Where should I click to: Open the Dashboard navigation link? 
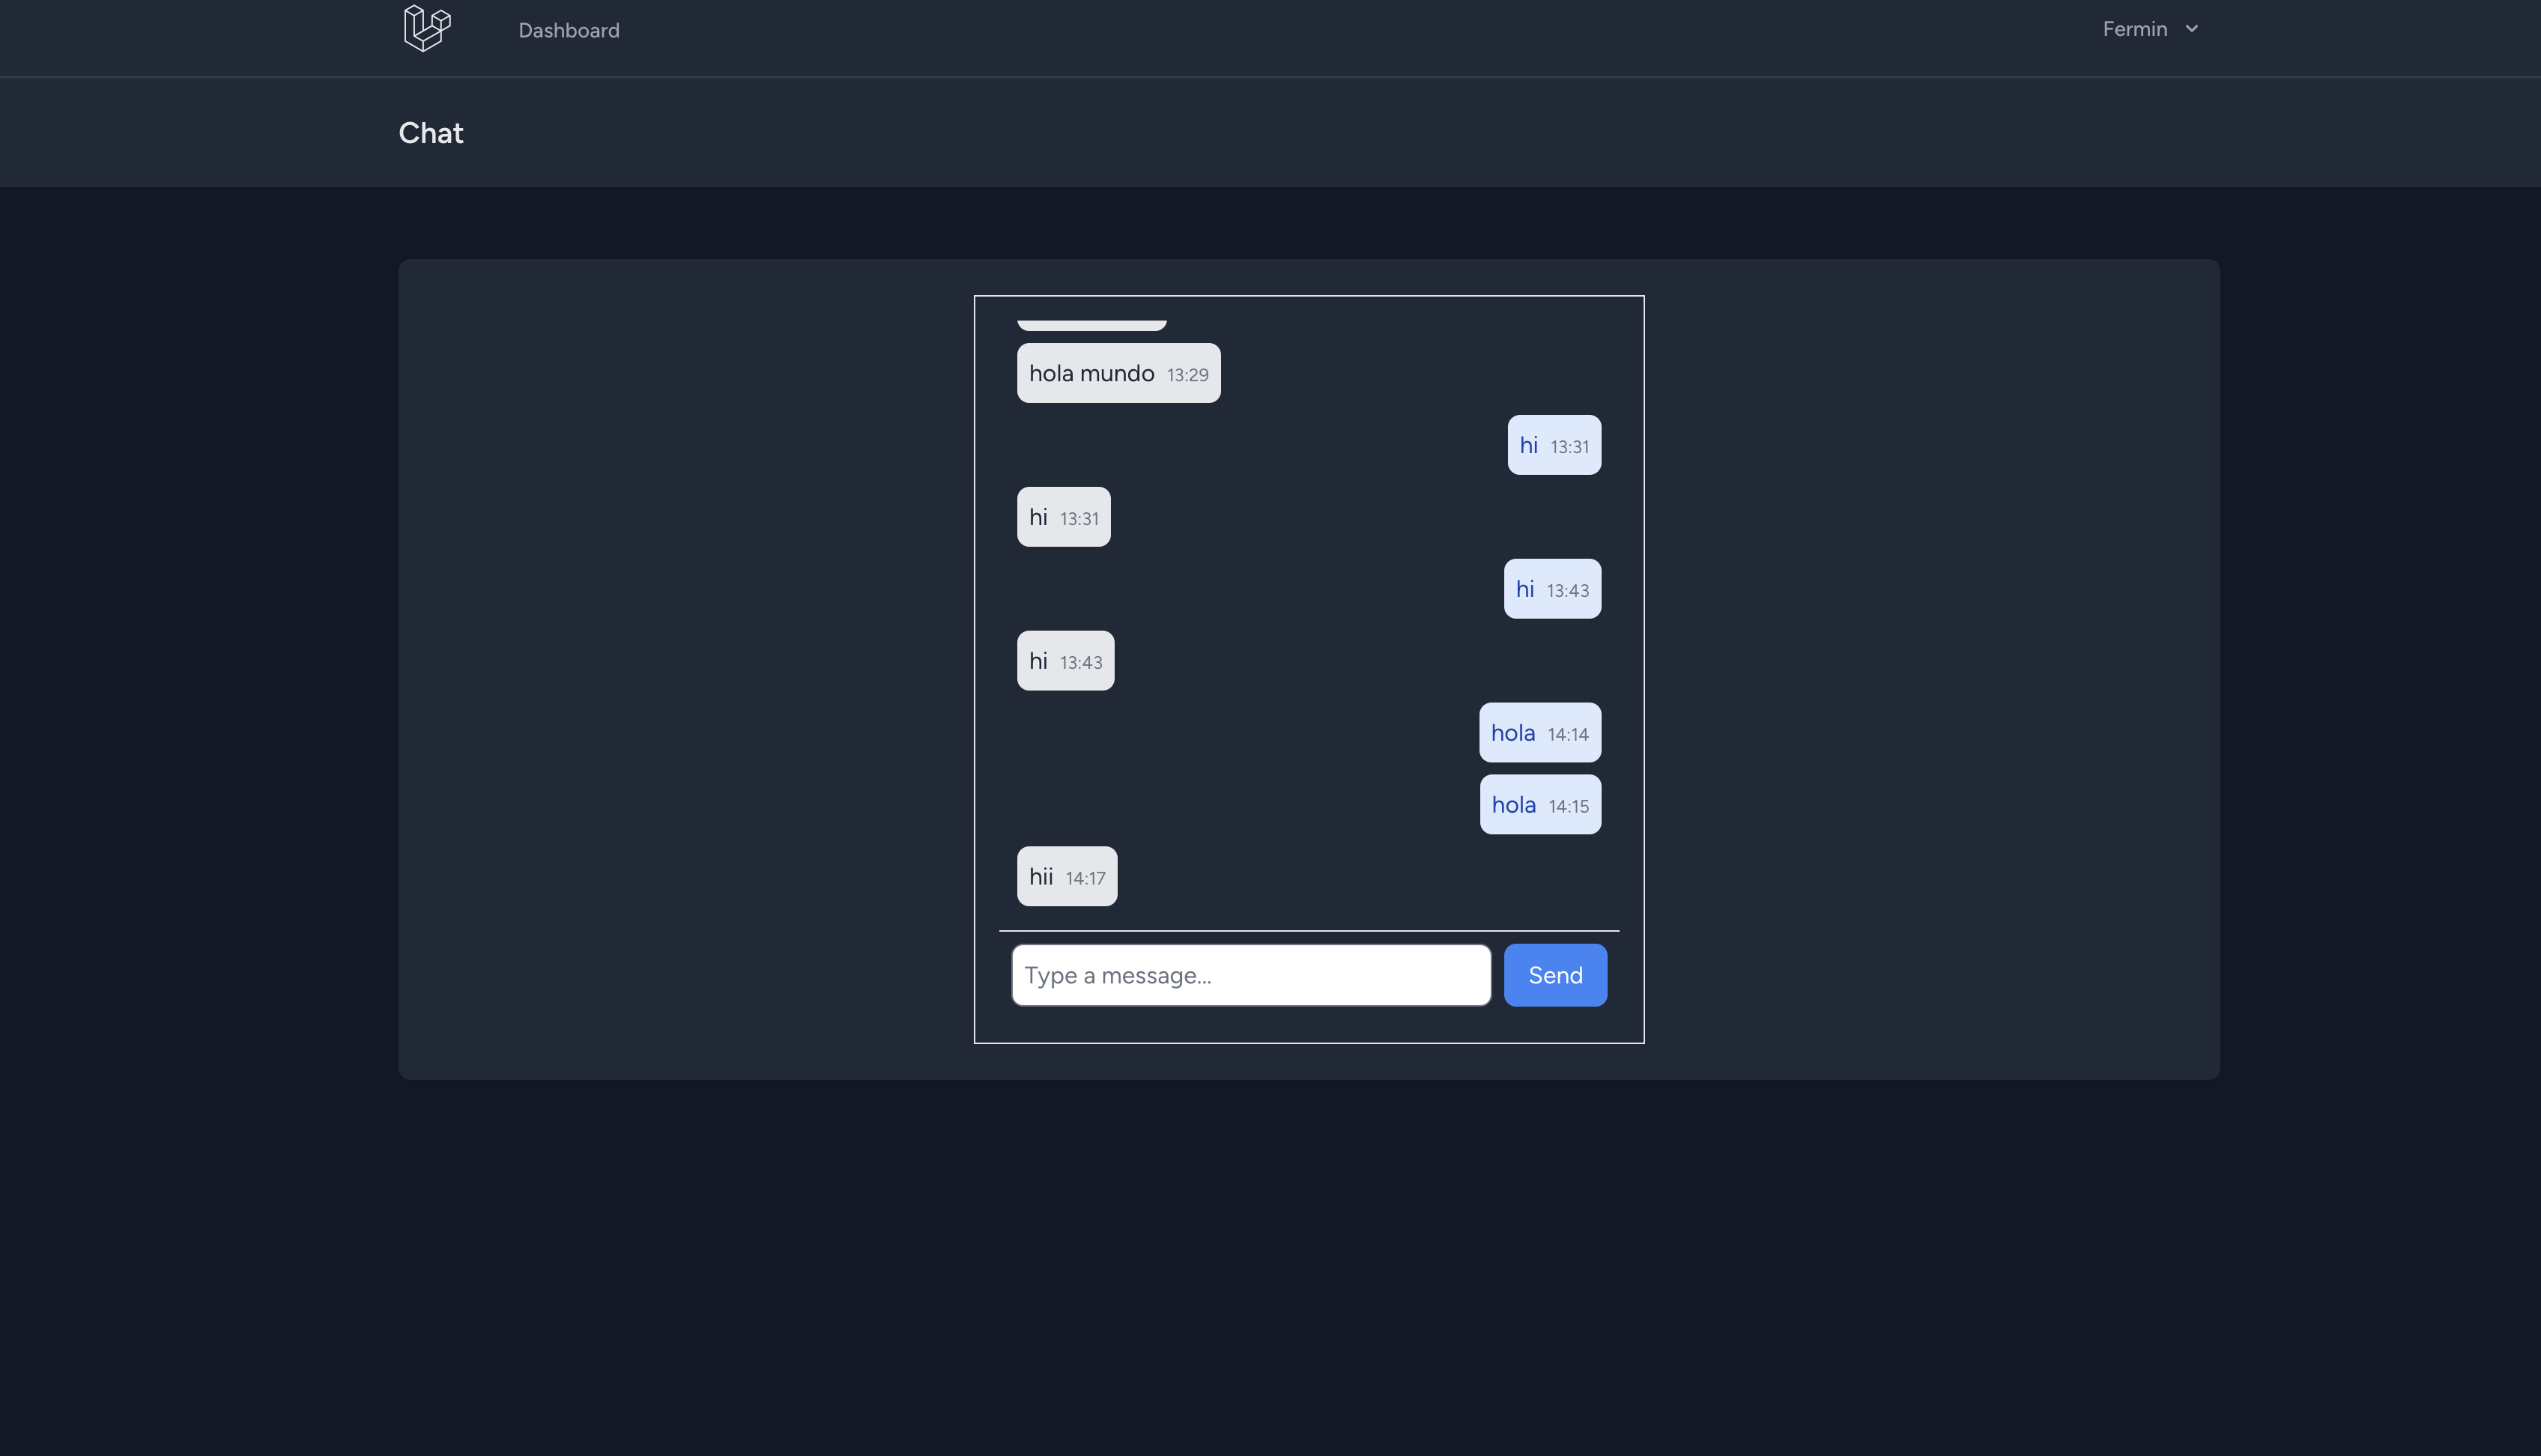tap(569, 30)
